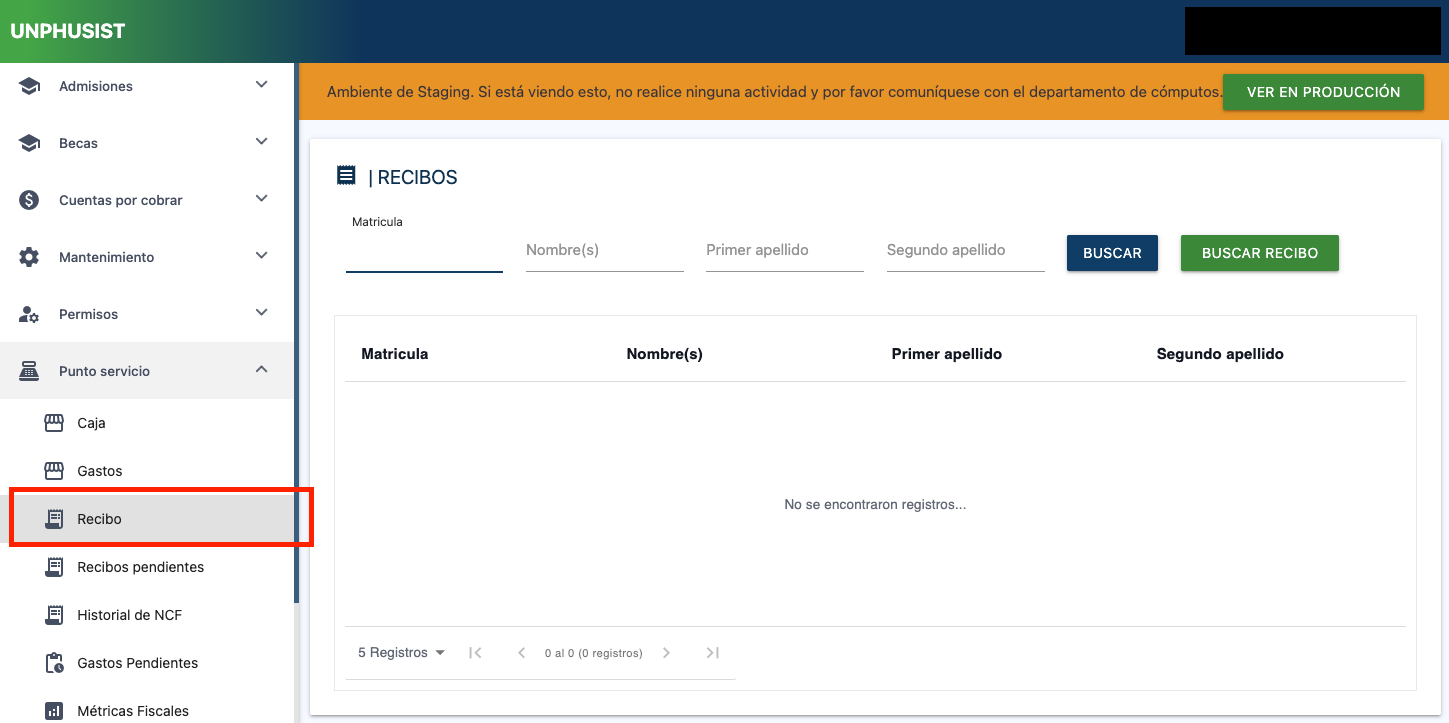The width and height of the screenshot is (1449, 723).
Task: Go to the last page of results
Action: (x=712, y=653)
